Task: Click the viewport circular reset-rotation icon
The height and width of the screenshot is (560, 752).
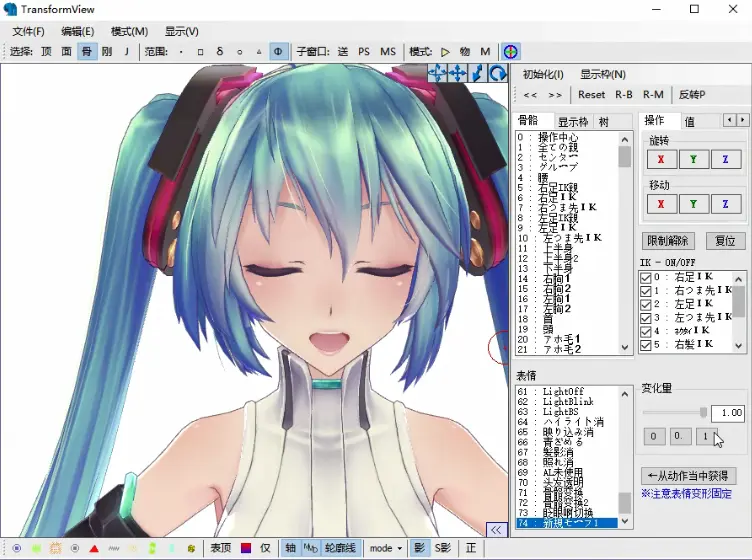Action: point(498,73)
